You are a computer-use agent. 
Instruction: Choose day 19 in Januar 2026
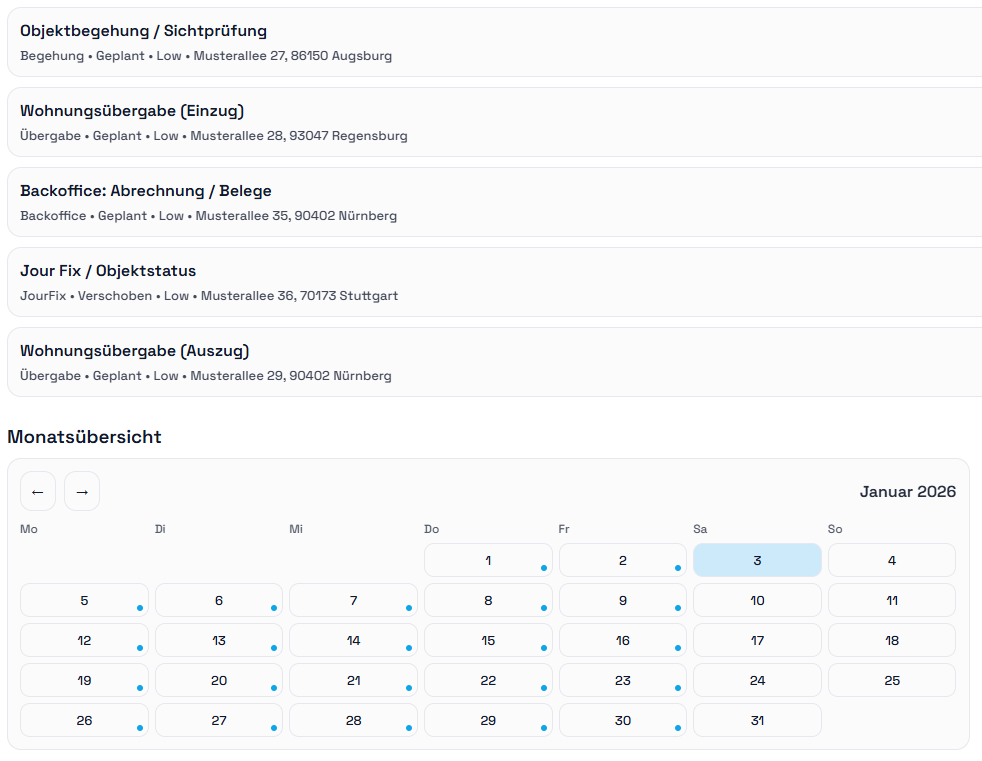coord(84,681)
